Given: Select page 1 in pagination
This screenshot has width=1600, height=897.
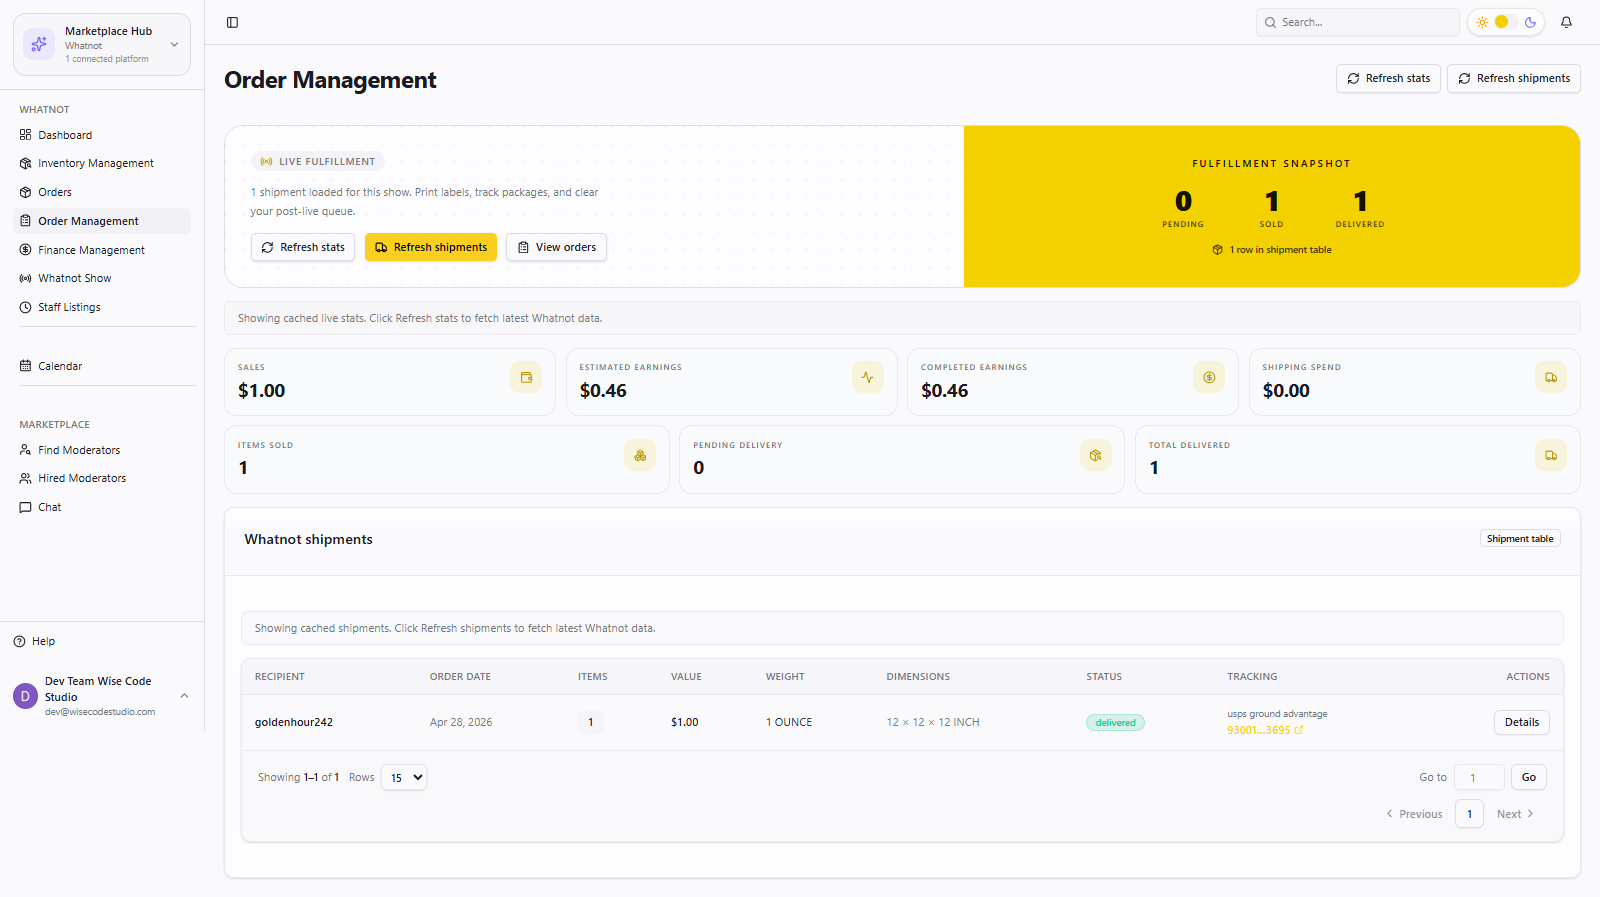Looking at the screenshot, I should (1469, 814).
